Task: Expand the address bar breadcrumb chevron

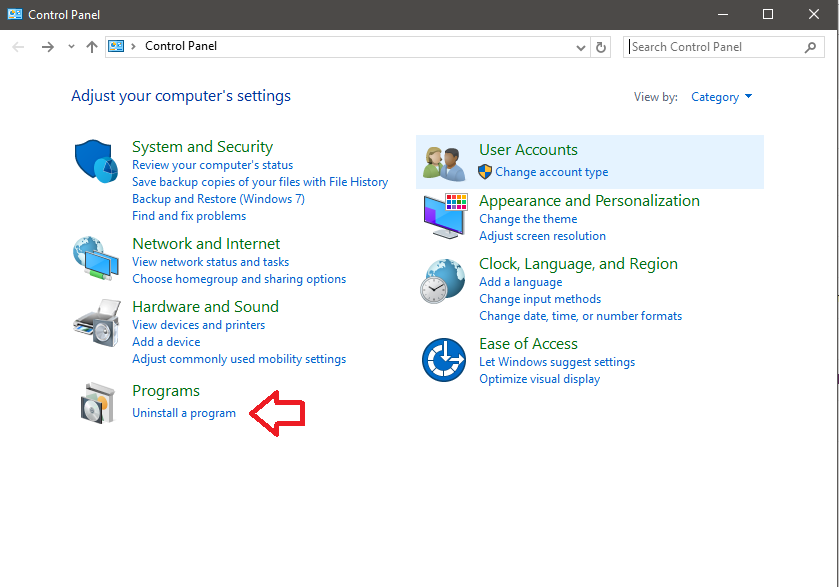Action: 133,47
